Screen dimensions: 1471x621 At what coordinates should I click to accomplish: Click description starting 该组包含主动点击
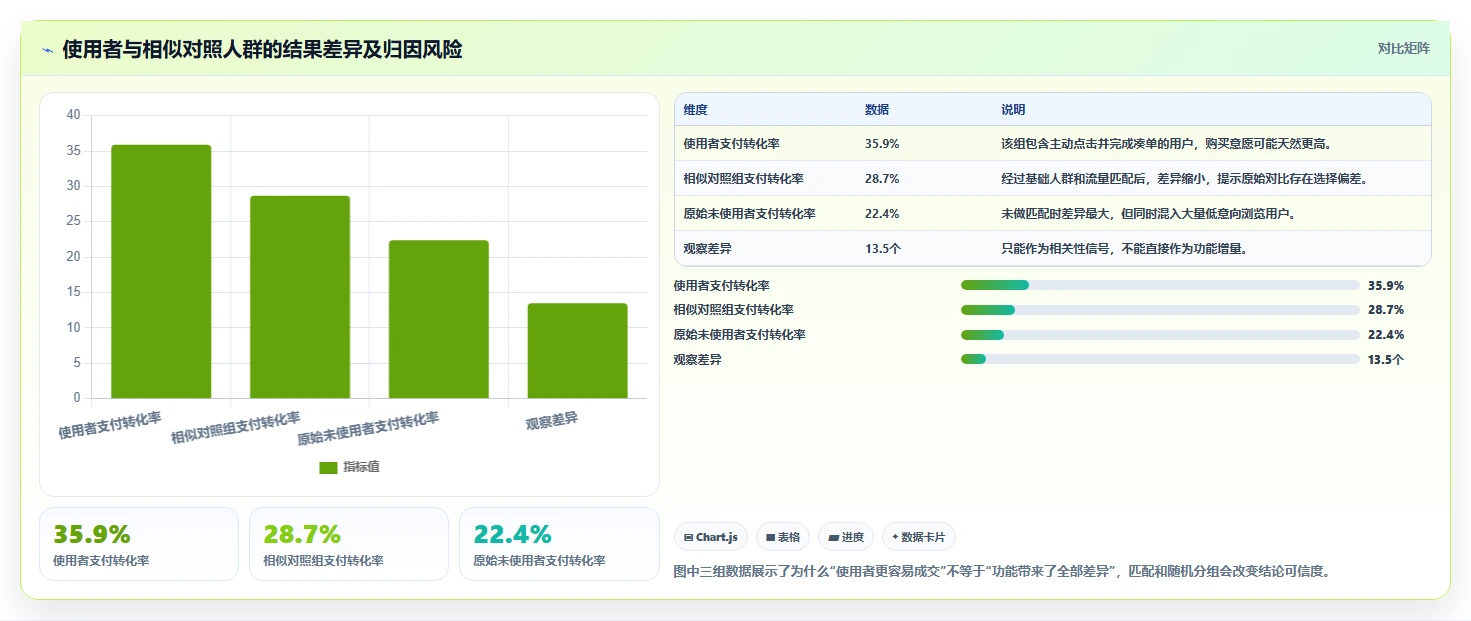point(1166,144)
